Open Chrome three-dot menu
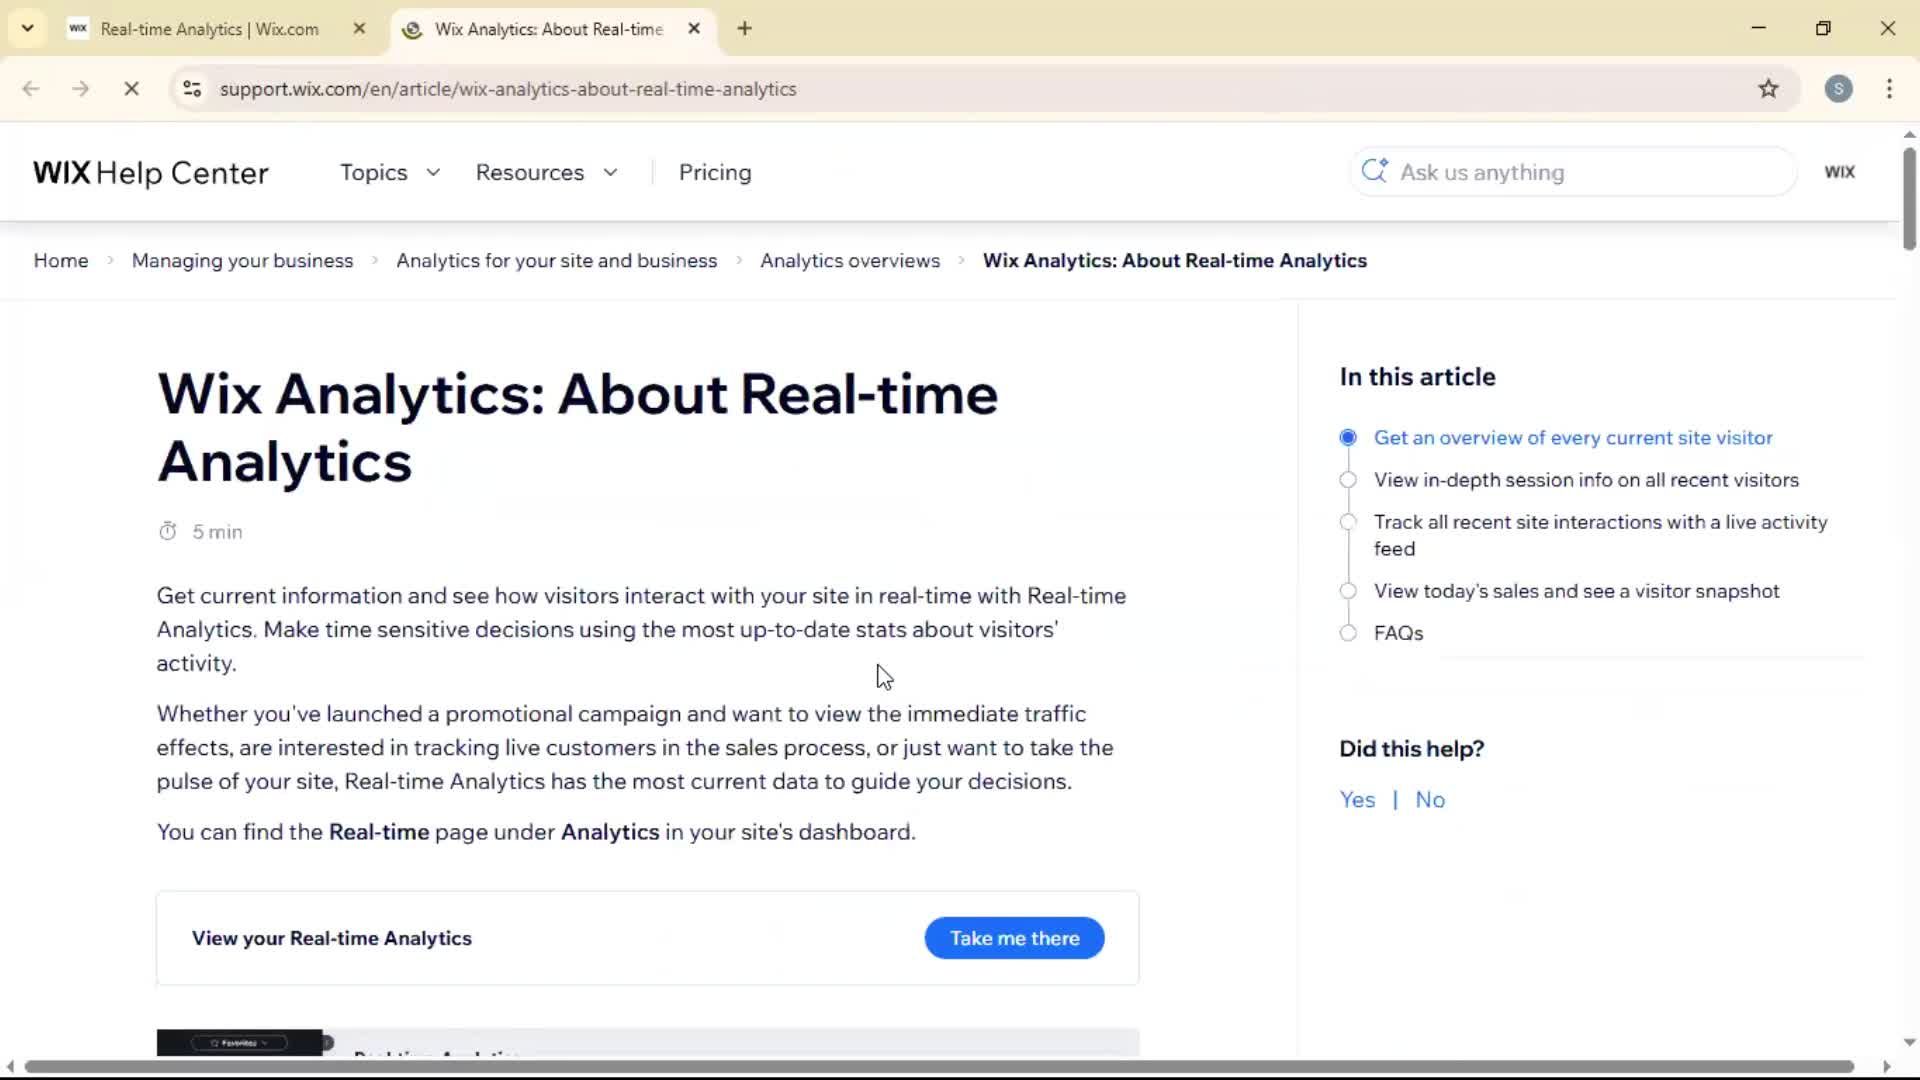1920x1080 pixels. pos(1889,89)
